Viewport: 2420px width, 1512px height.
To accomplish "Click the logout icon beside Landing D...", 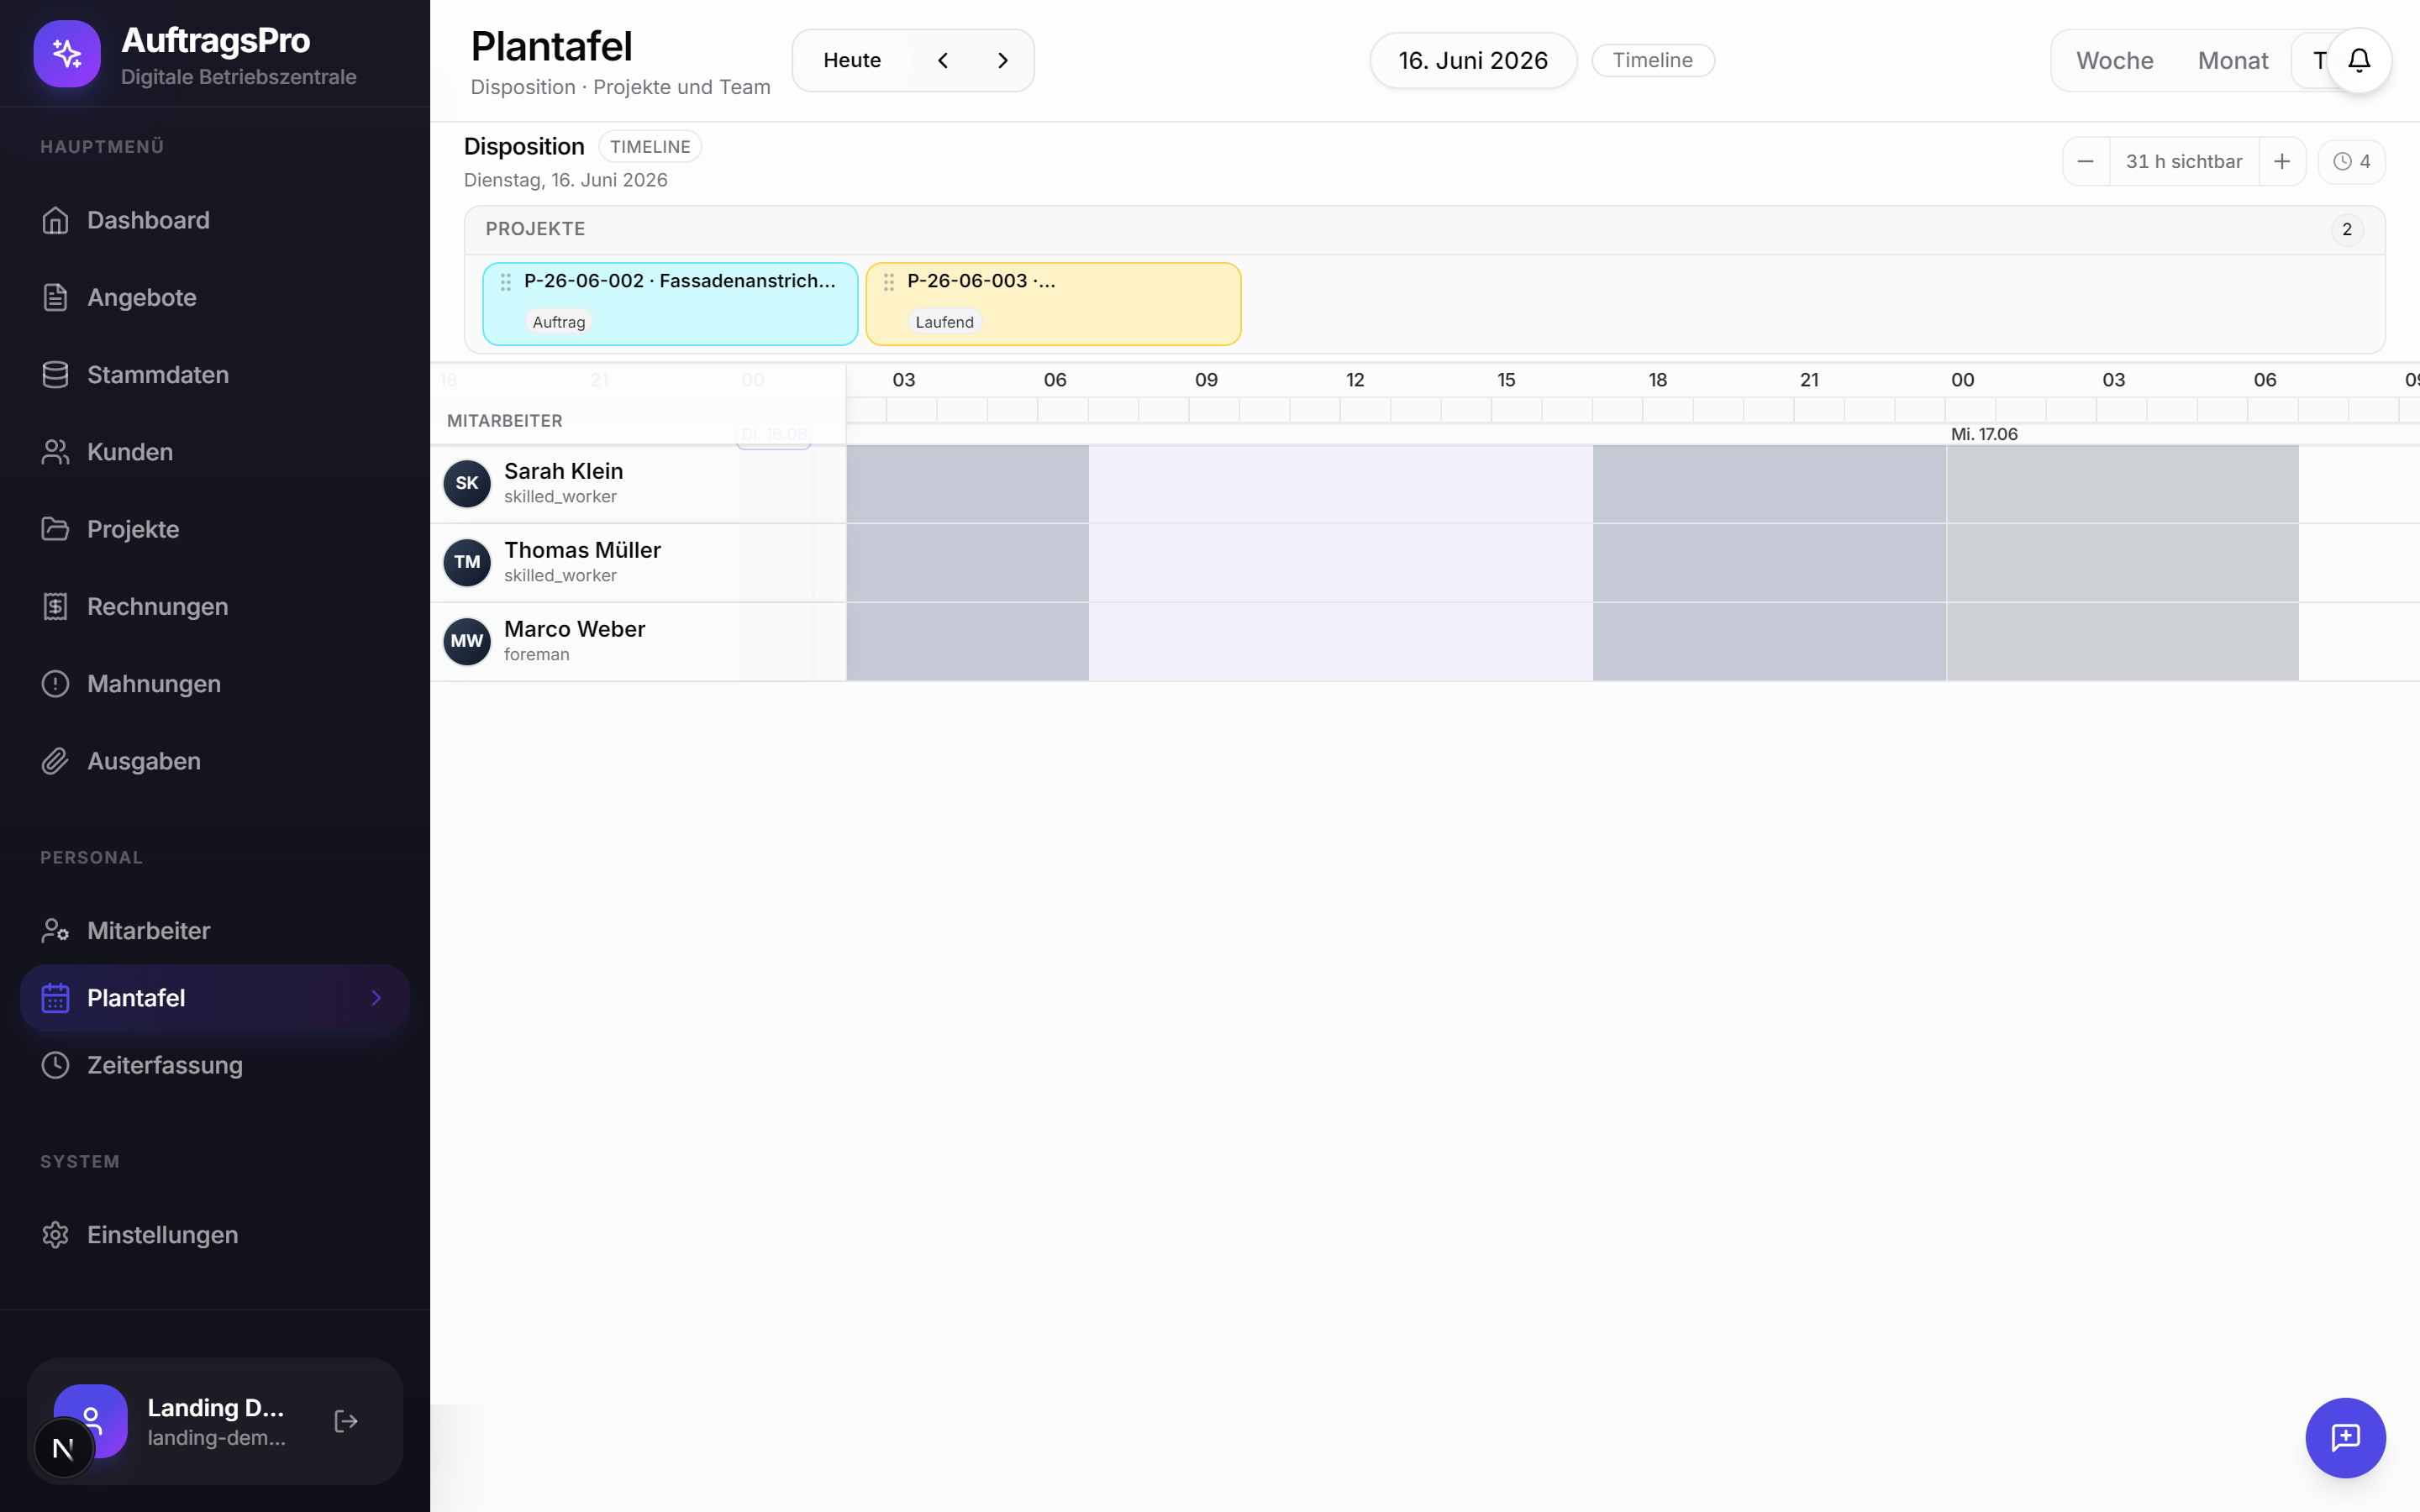I will coord(346,1421).
